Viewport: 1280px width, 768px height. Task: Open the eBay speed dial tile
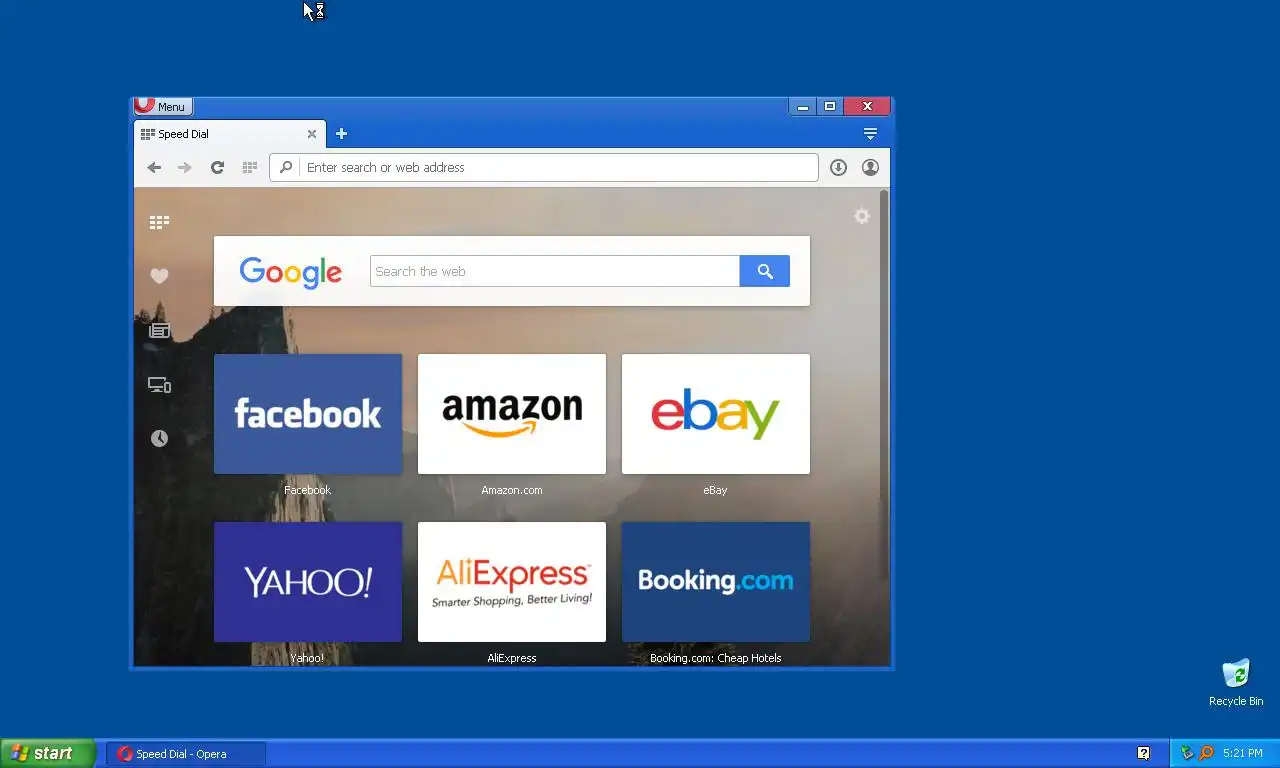716,414
